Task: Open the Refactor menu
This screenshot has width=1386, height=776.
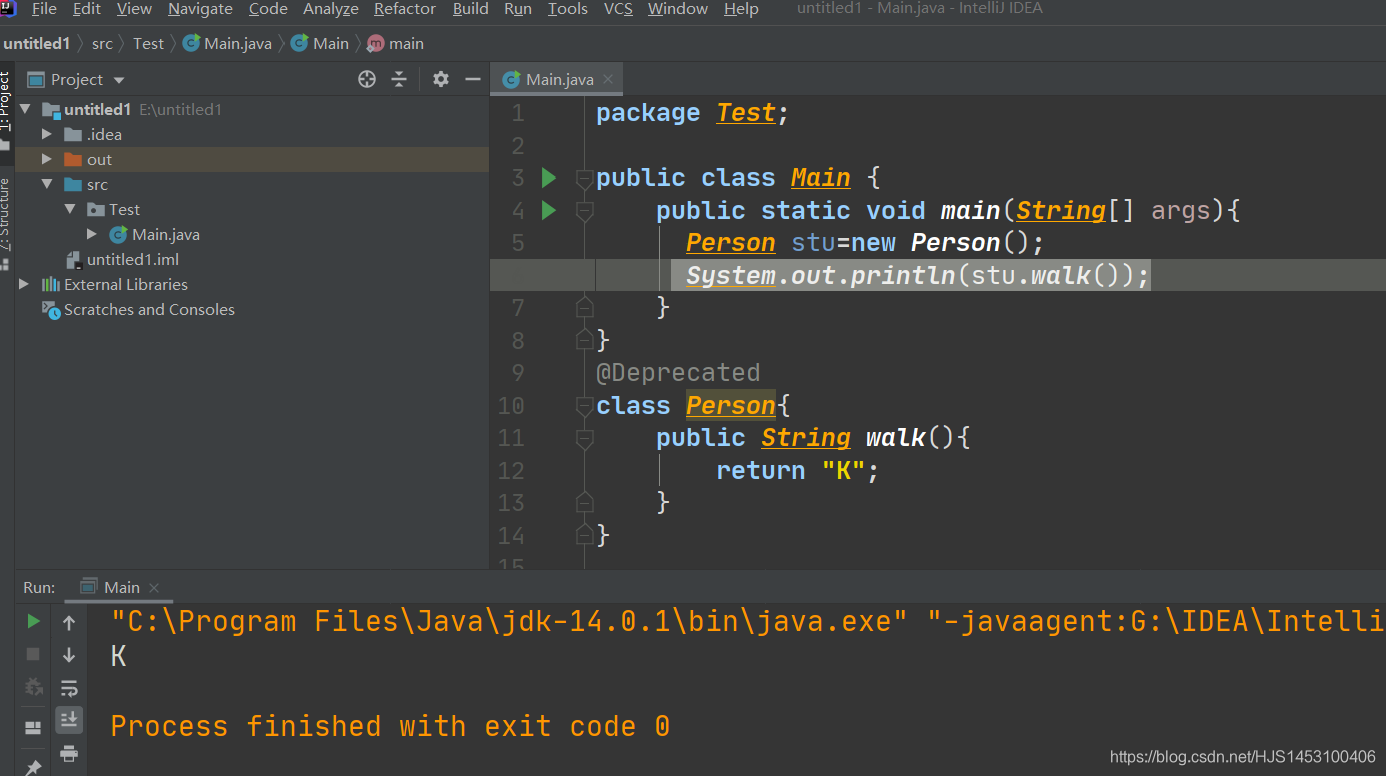Action: tap(405, 9)
